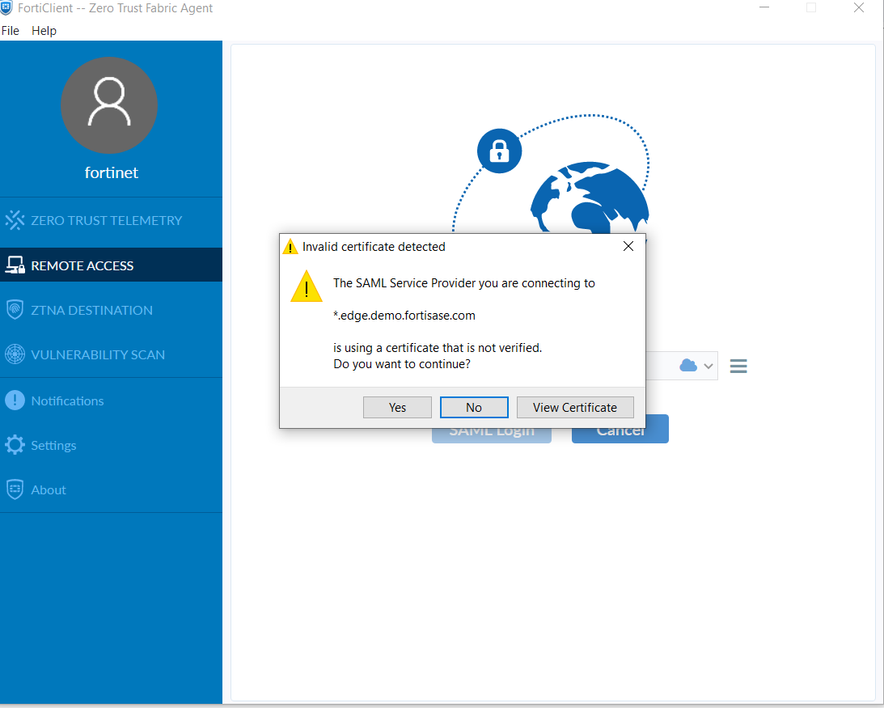The height and width of the screenshot is (708, 884).
Task: Click the Settings gear icon
Action: click(x=15, y=445)
